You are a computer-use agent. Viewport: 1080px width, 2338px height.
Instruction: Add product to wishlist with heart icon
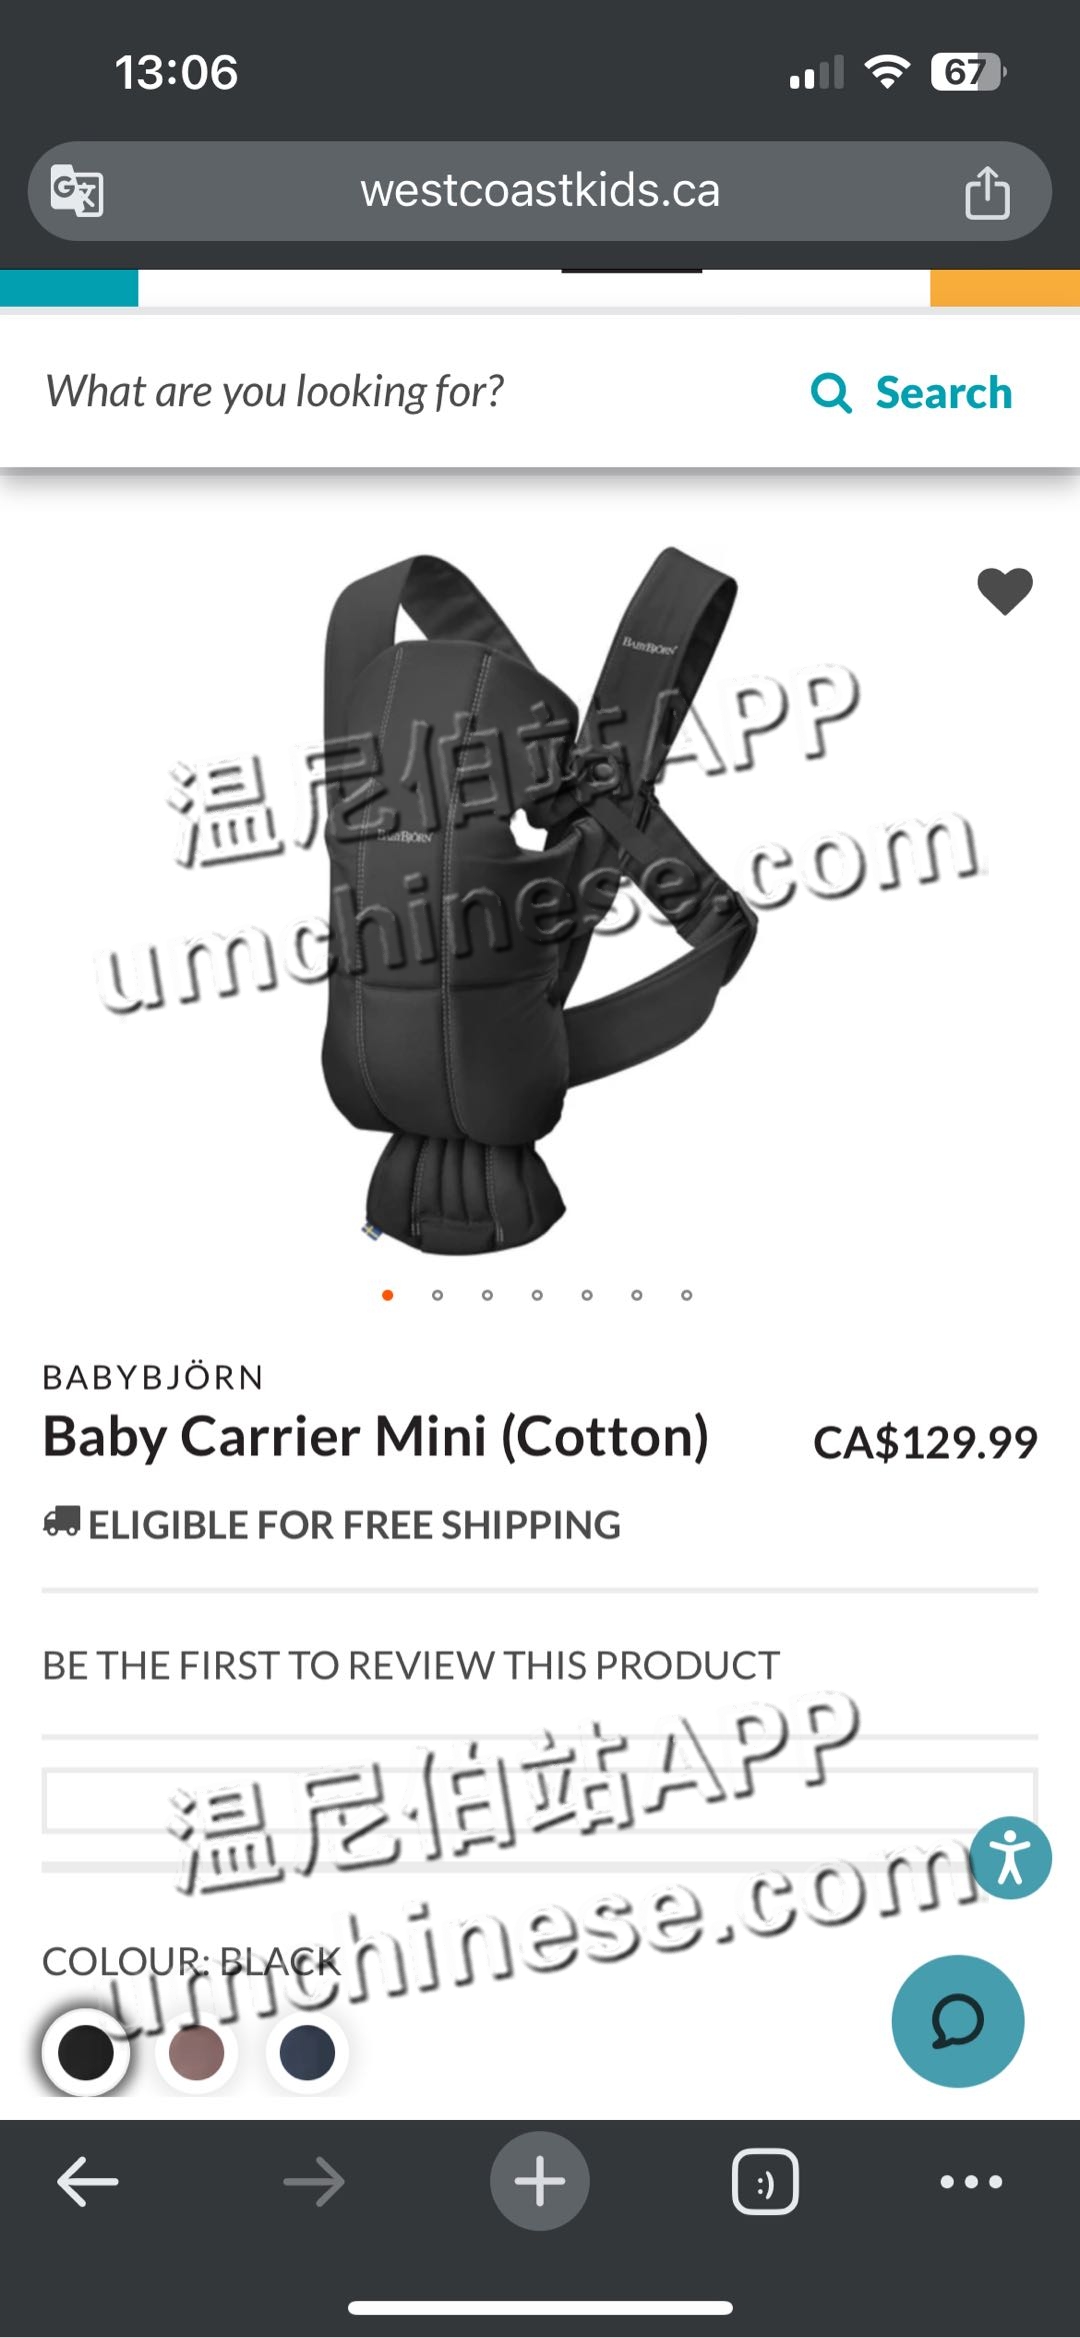click(1005, 590)
